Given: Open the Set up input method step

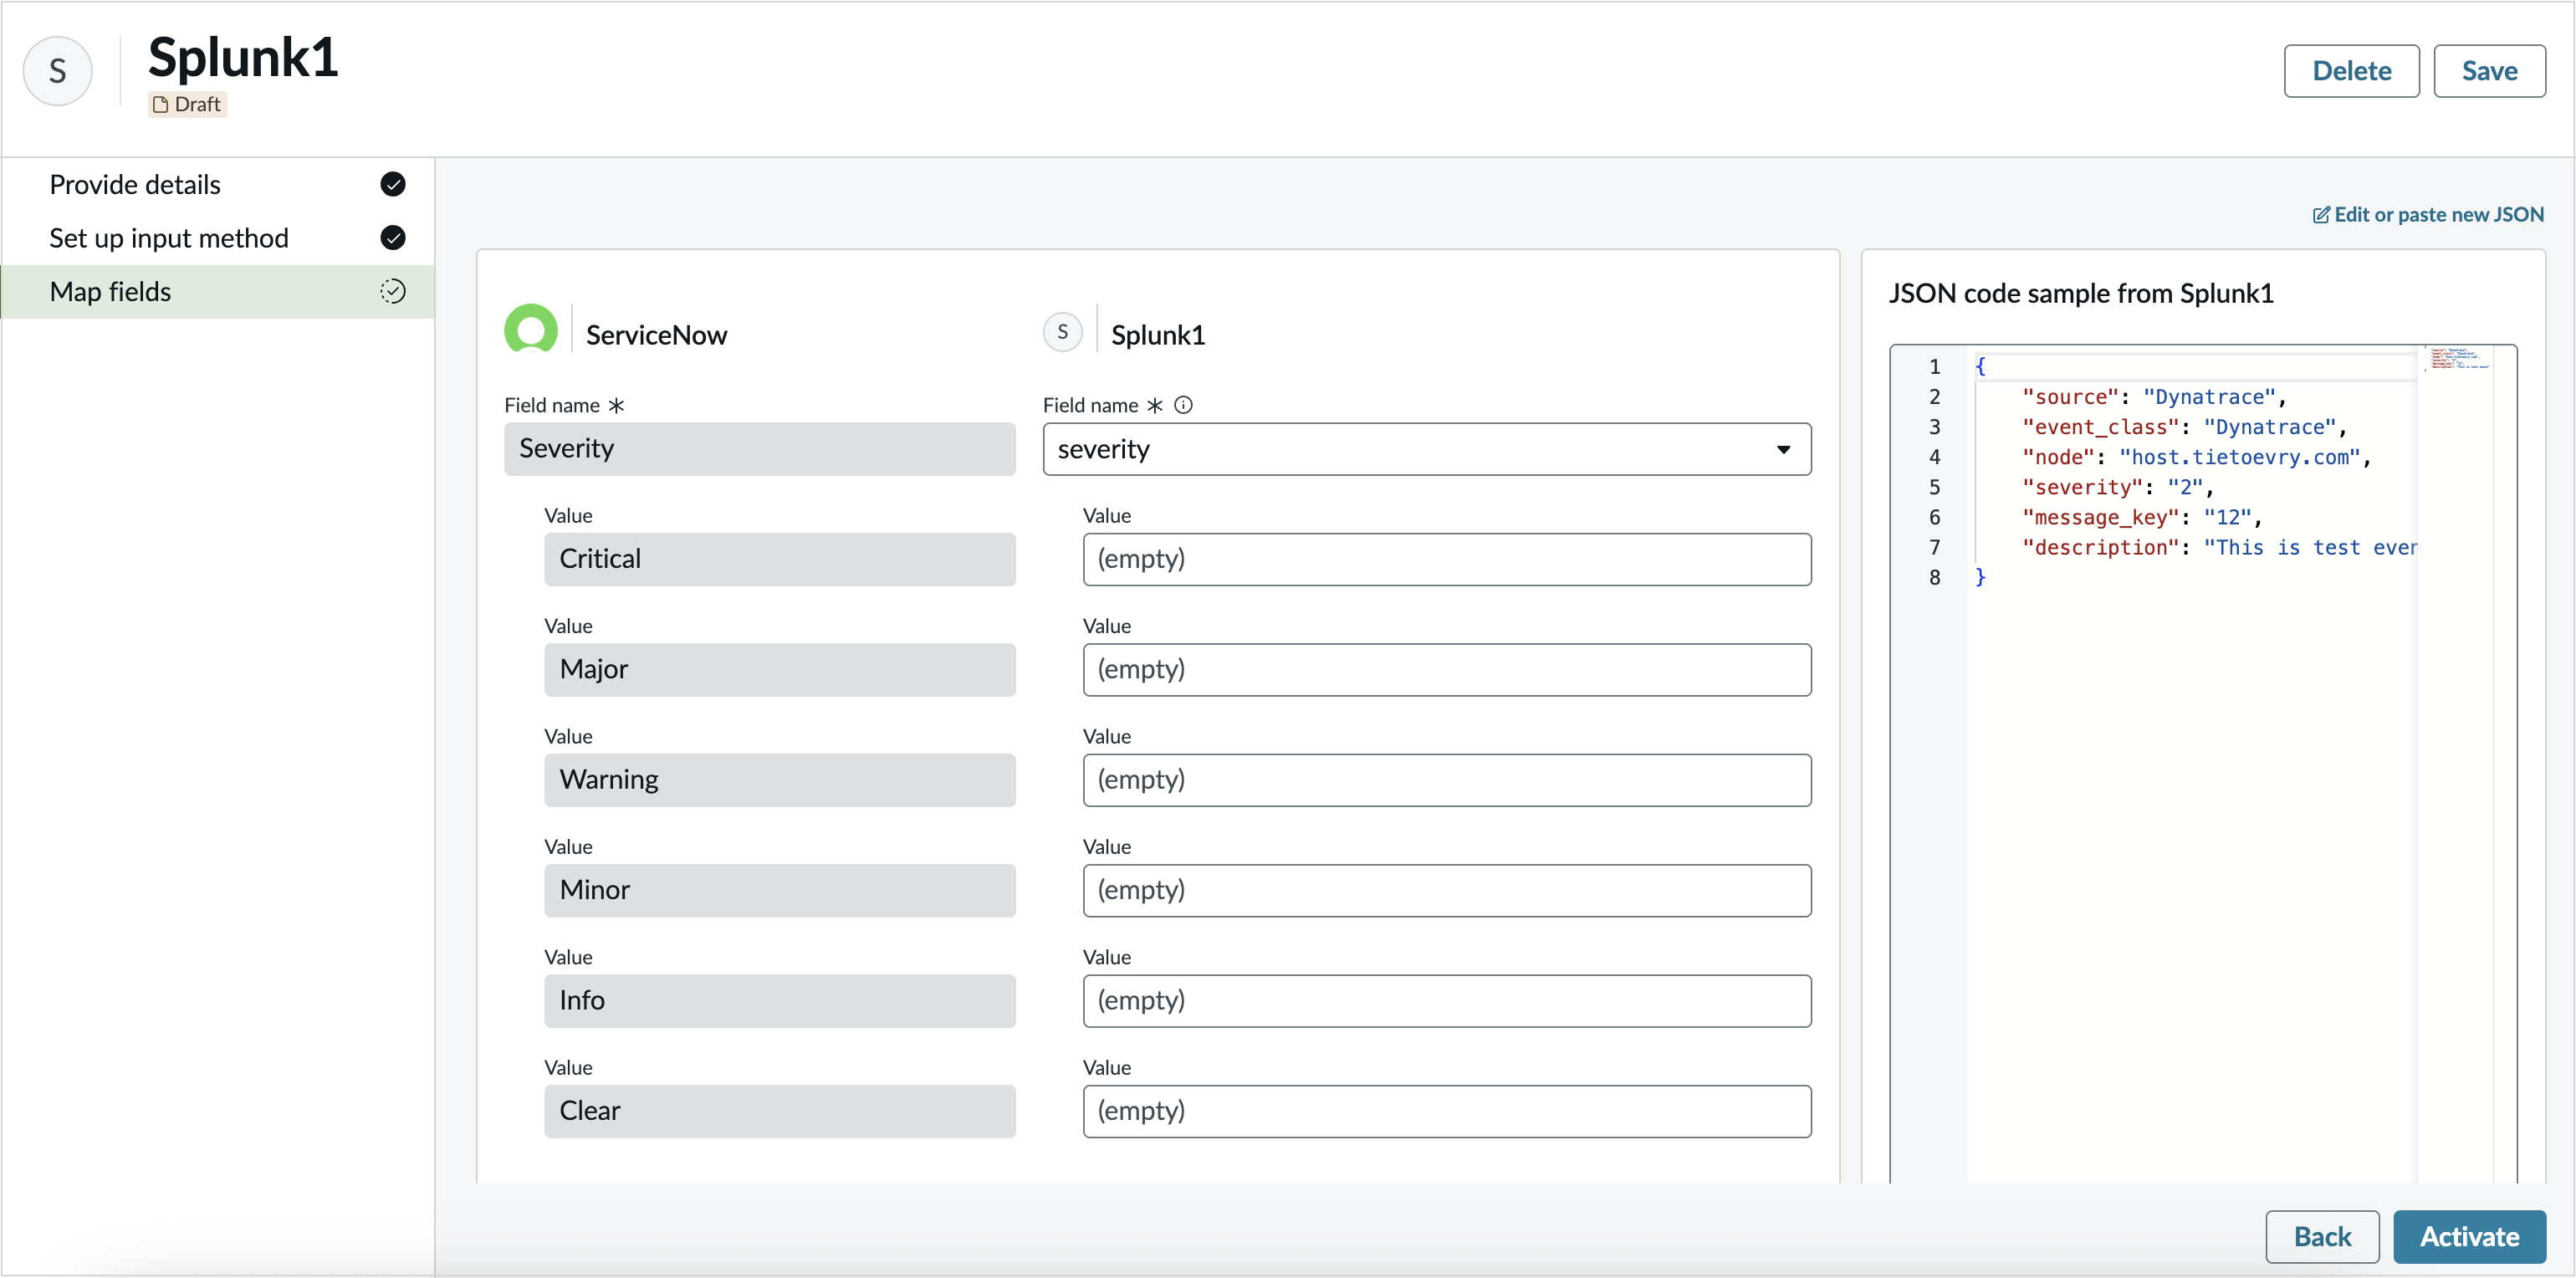Looking at the screenshot, I should coord(218,238).
